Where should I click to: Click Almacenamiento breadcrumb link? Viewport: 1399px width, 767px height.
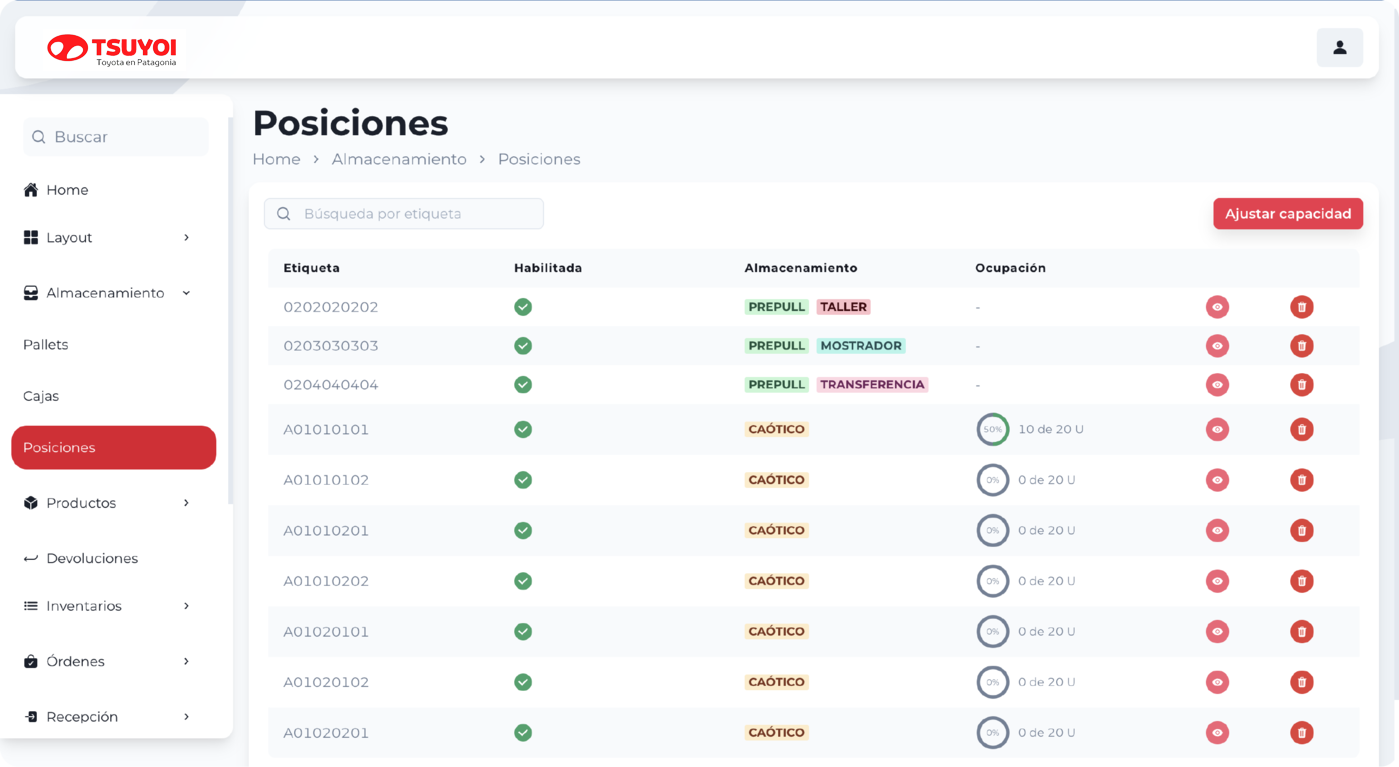399,159
